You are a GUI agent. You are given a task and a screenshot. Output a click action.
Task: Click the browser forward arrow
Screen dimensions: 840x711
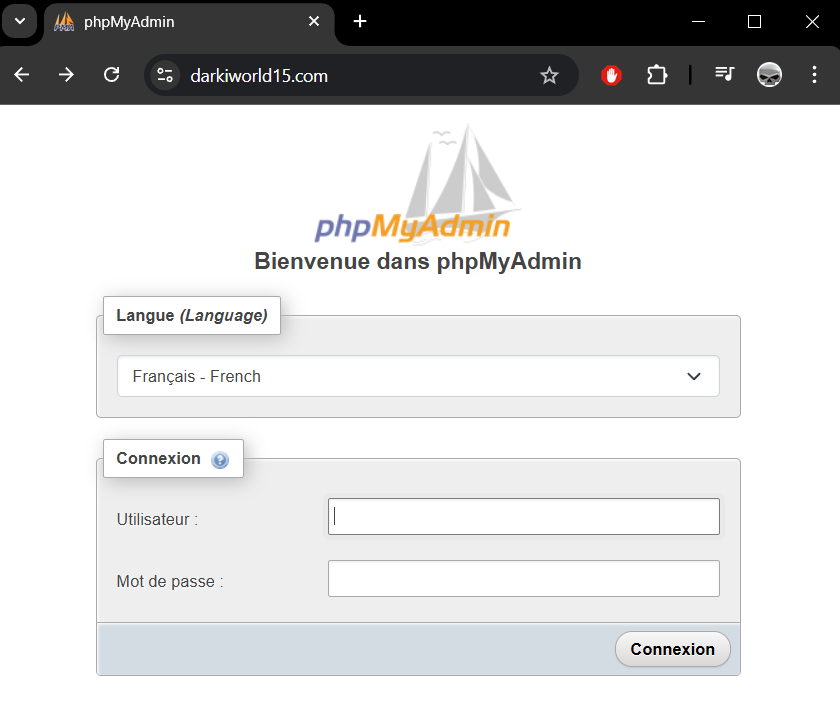[x=66, y=74]
